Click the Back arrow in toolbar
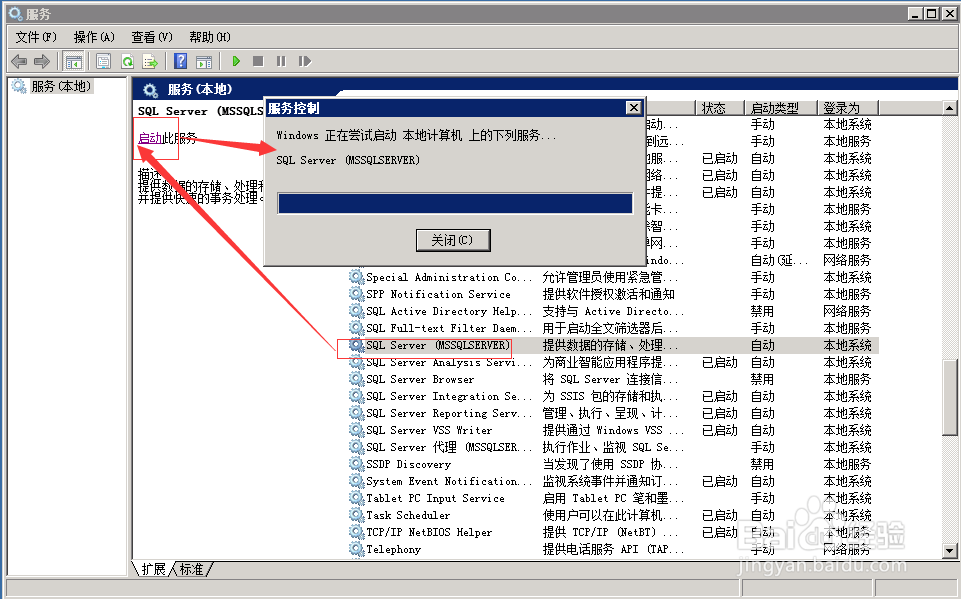 tap(20, 61)
